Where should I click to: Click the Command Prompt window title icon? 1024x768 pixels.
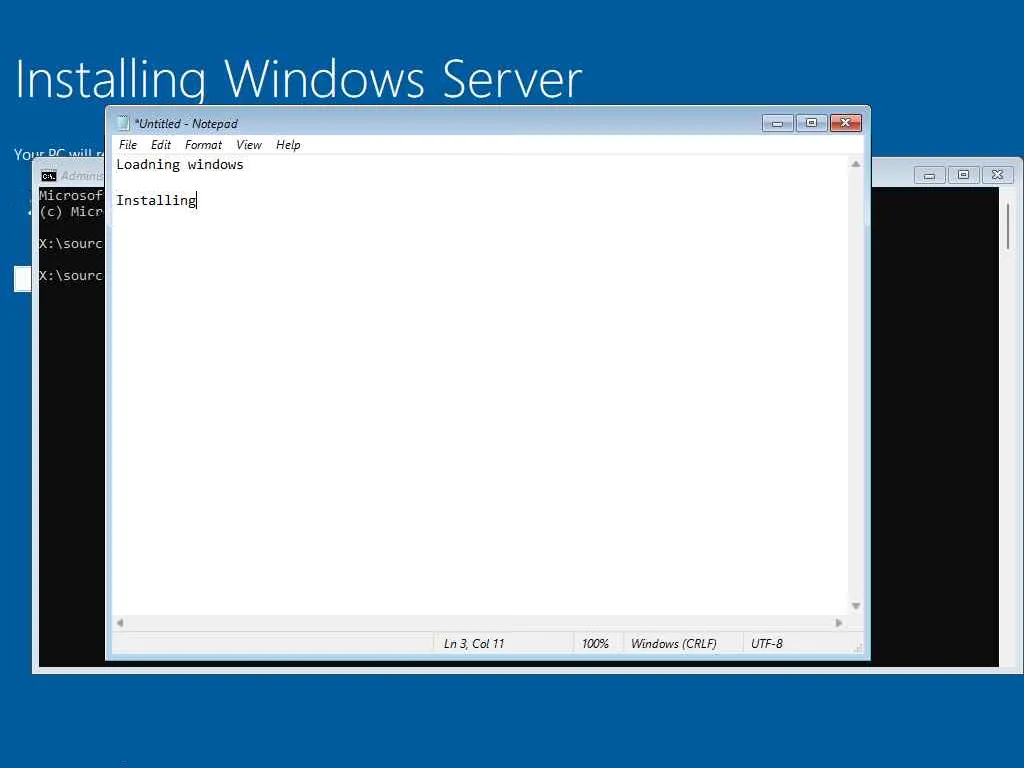tap(48, 176)
